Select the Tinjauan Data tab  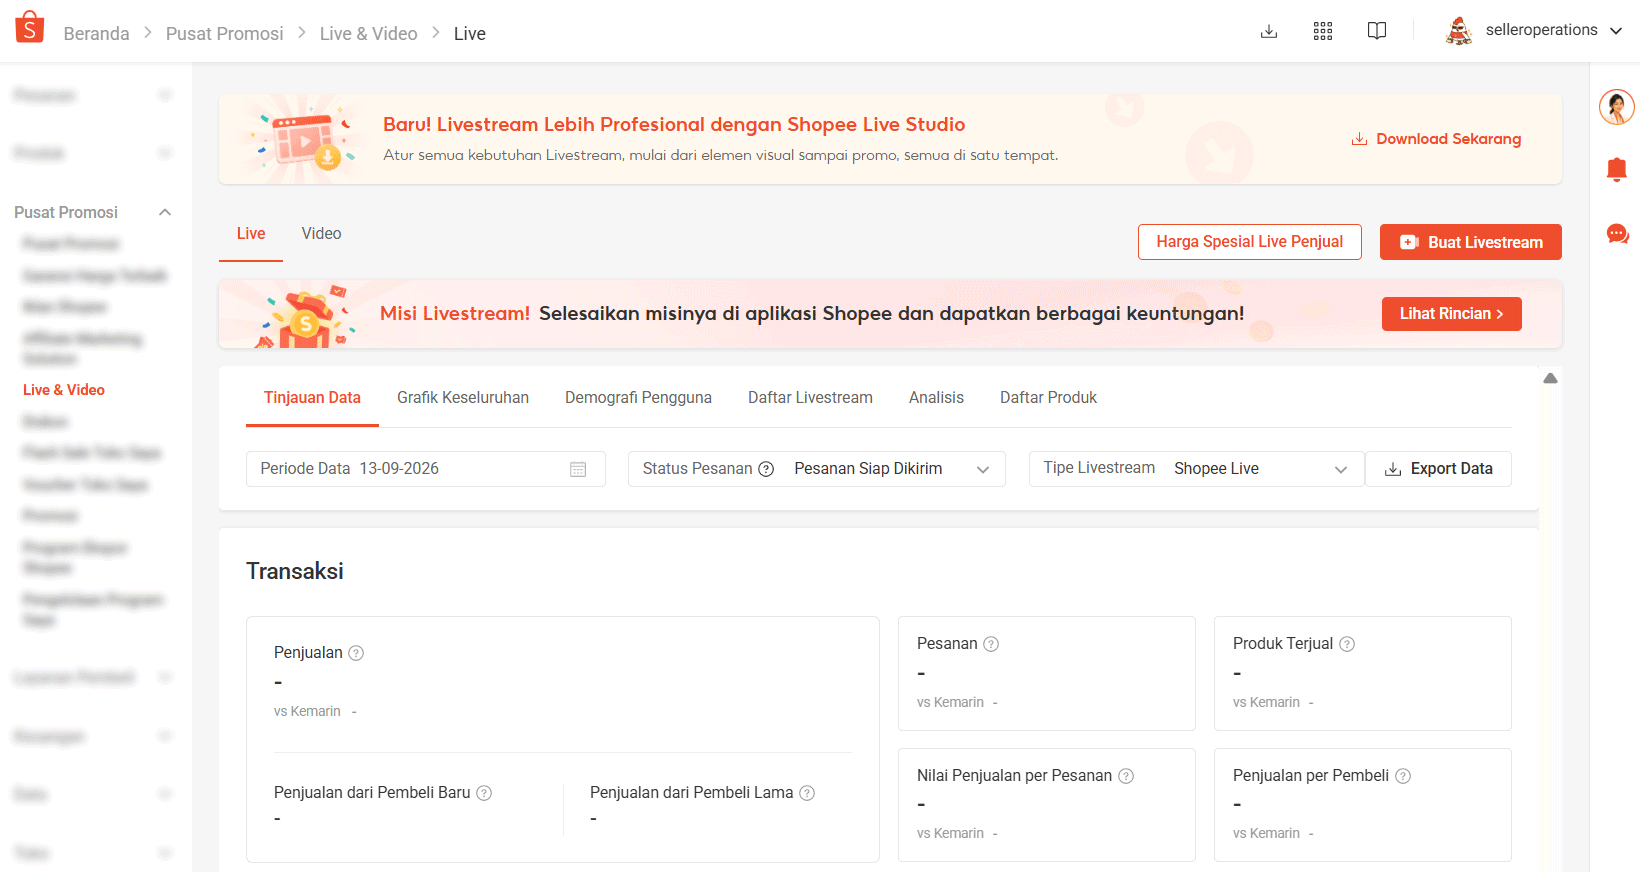tap(312, 397)
